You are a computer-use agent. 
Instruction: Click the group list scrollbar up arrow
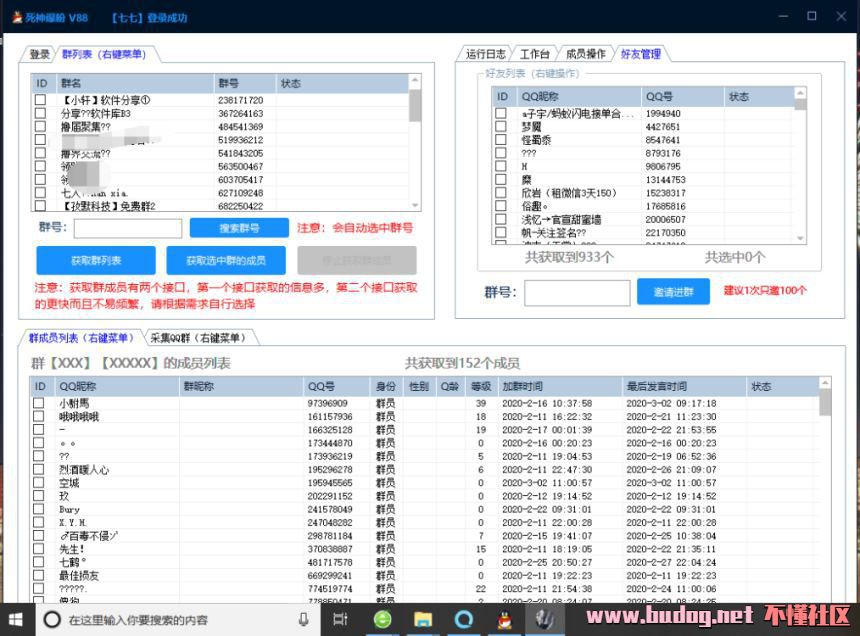415,80
